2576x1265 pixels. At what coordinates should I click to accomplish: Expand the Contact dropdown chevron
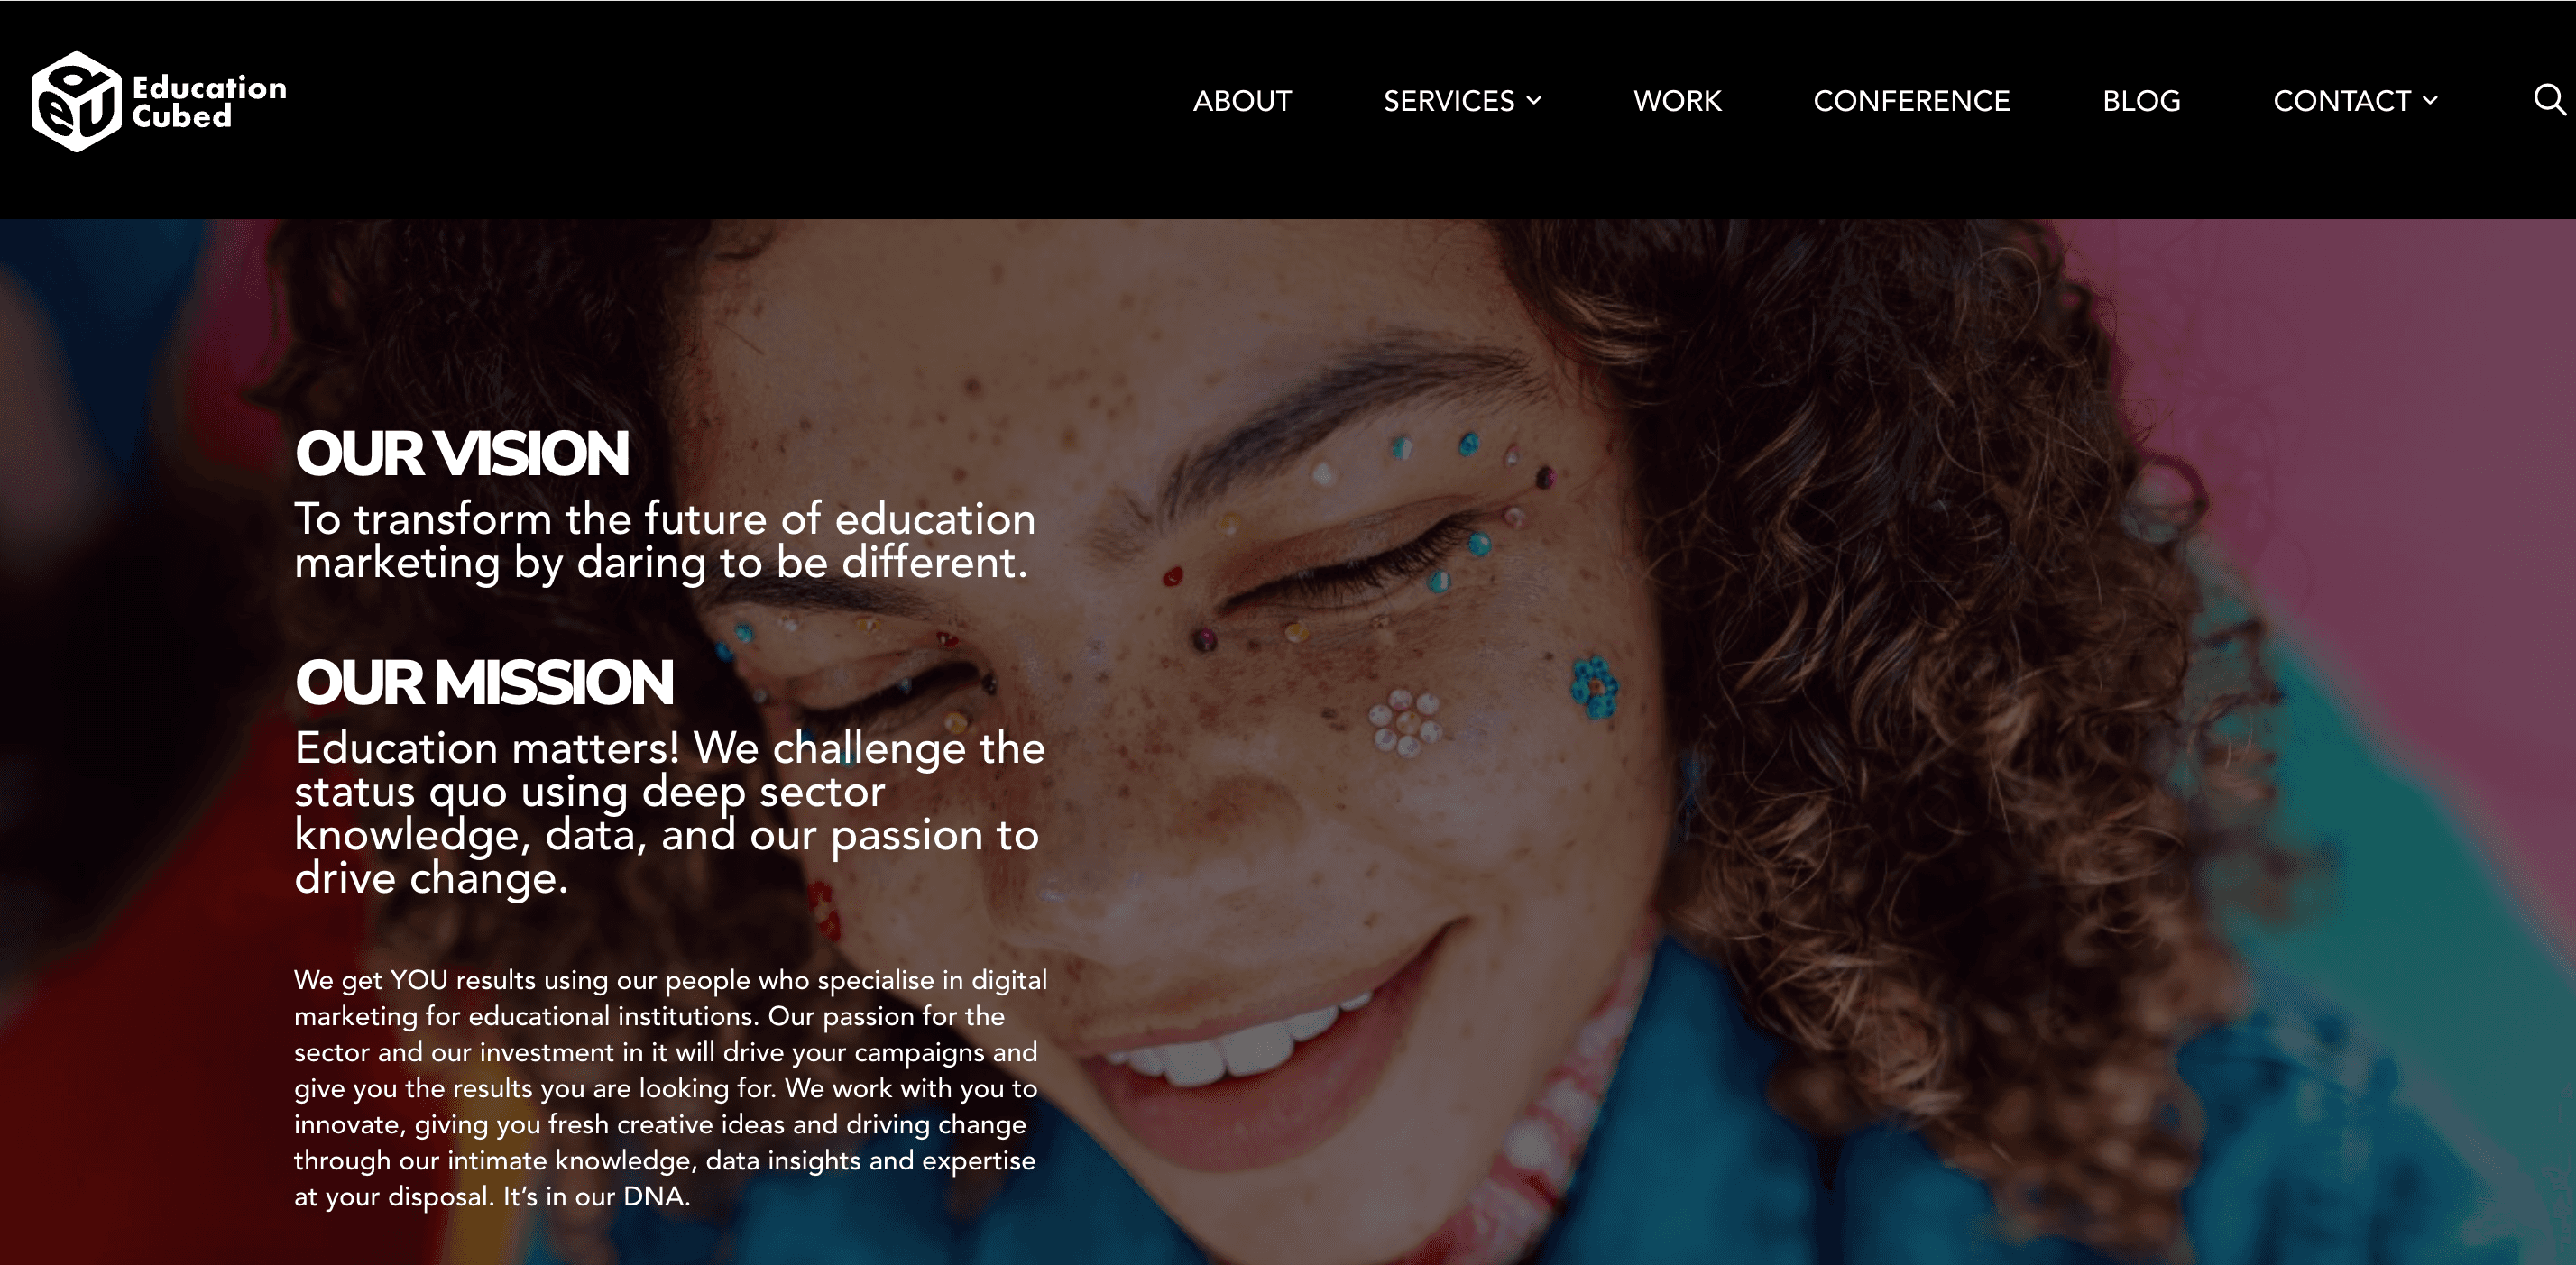point(2430,100)
